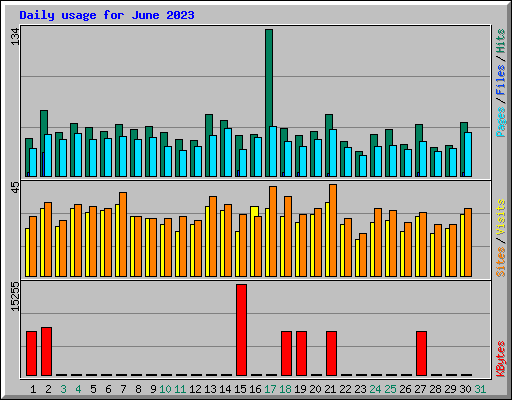This screenshot has width=512, height=400.
Task: Click the 'Sites' legend label
Action: (x=500, y=262)
